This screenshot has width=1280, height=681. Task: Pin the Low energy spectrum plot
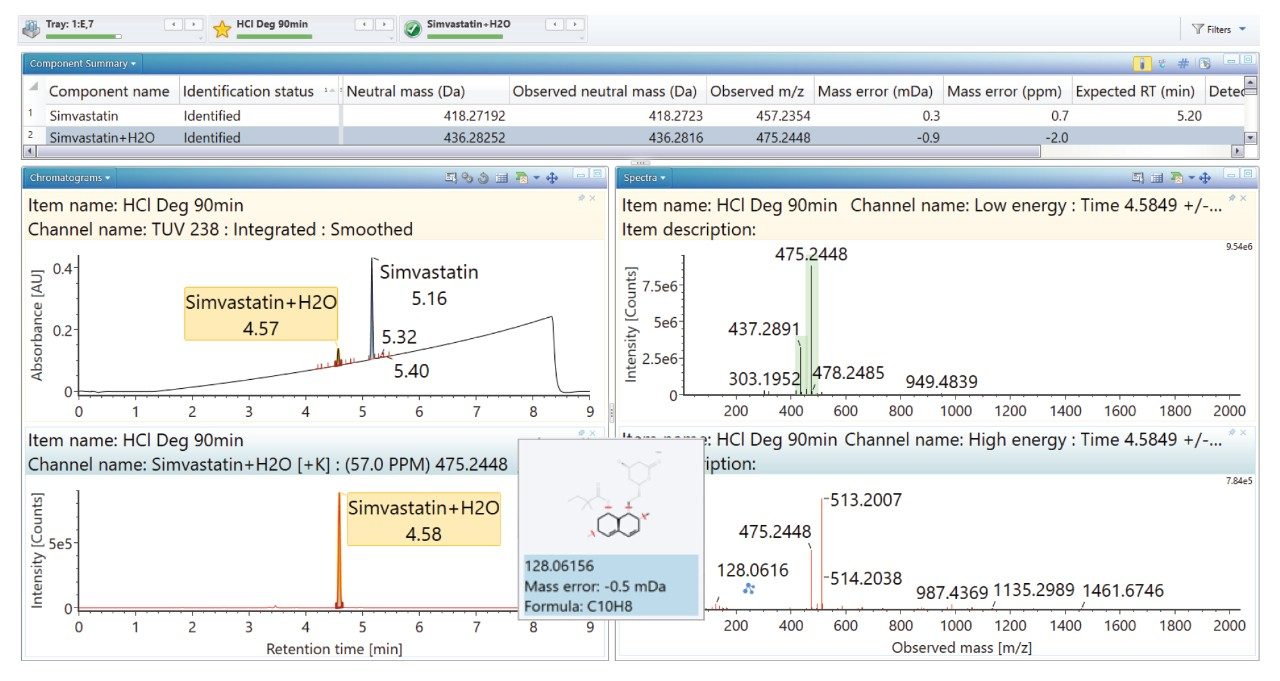point(1232,198)
